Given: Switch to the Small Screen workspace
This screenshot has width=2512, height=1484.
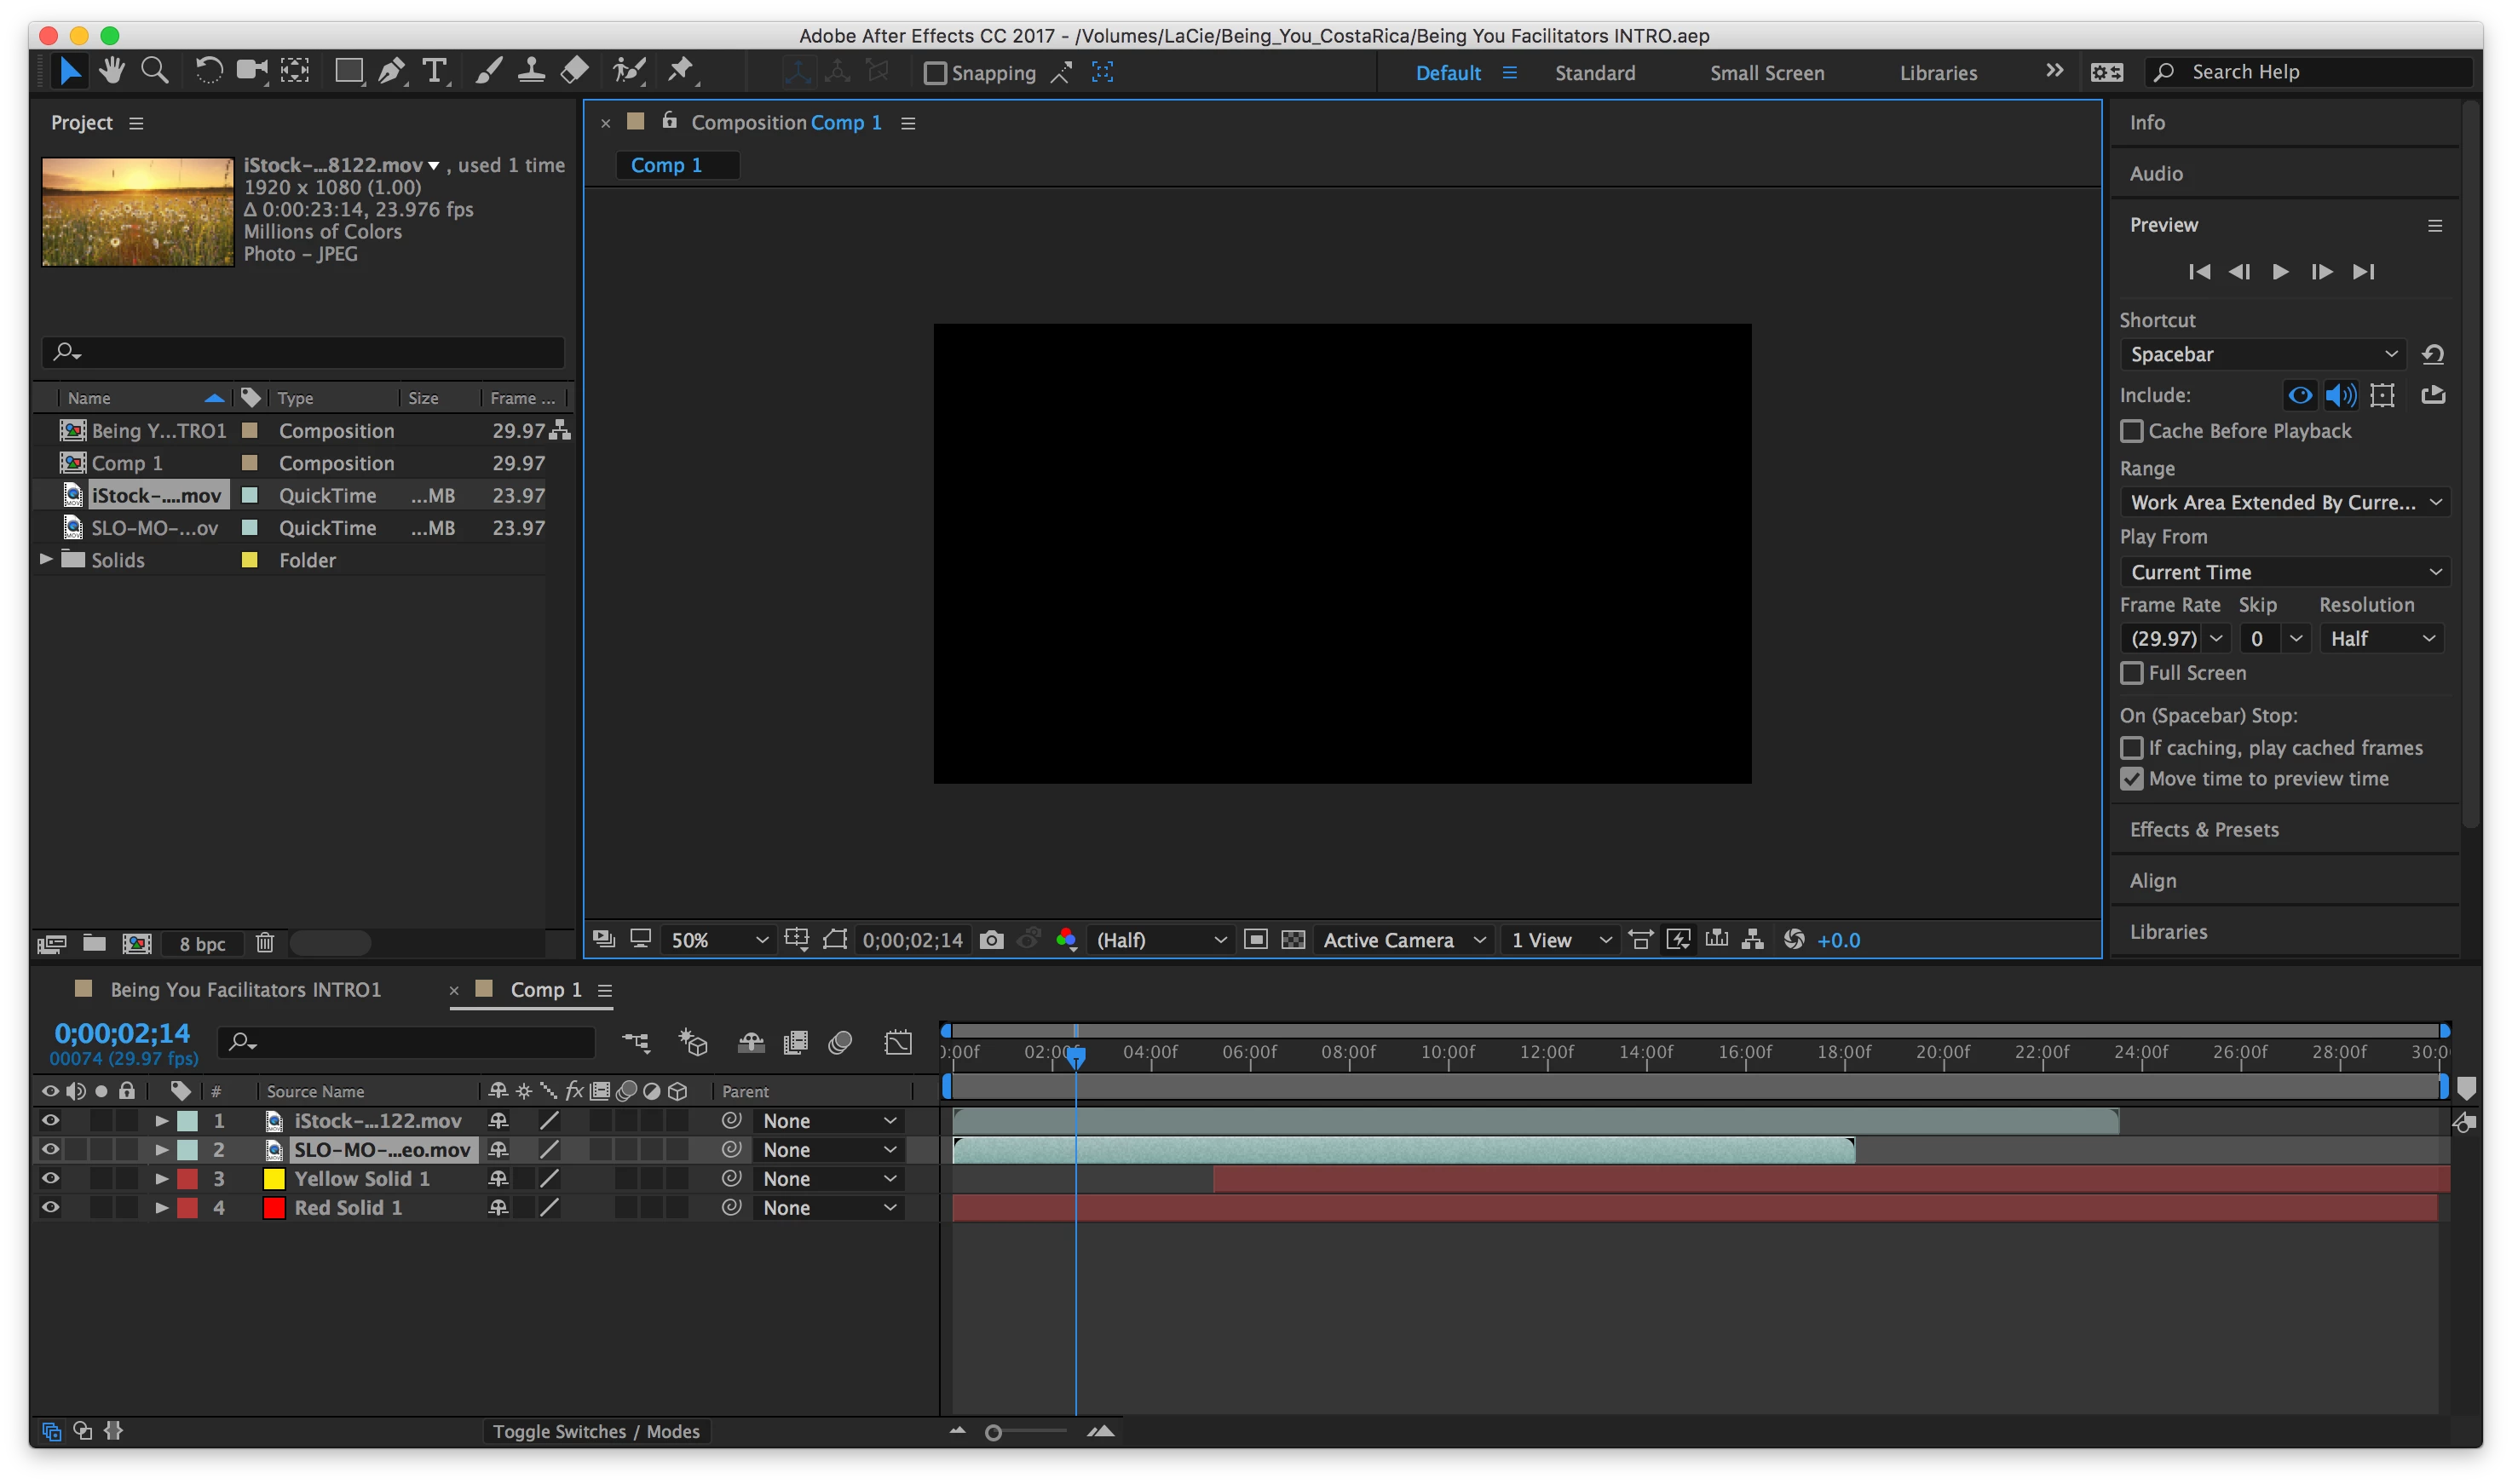Looking at the screenshot, I should pos(1767,73).
